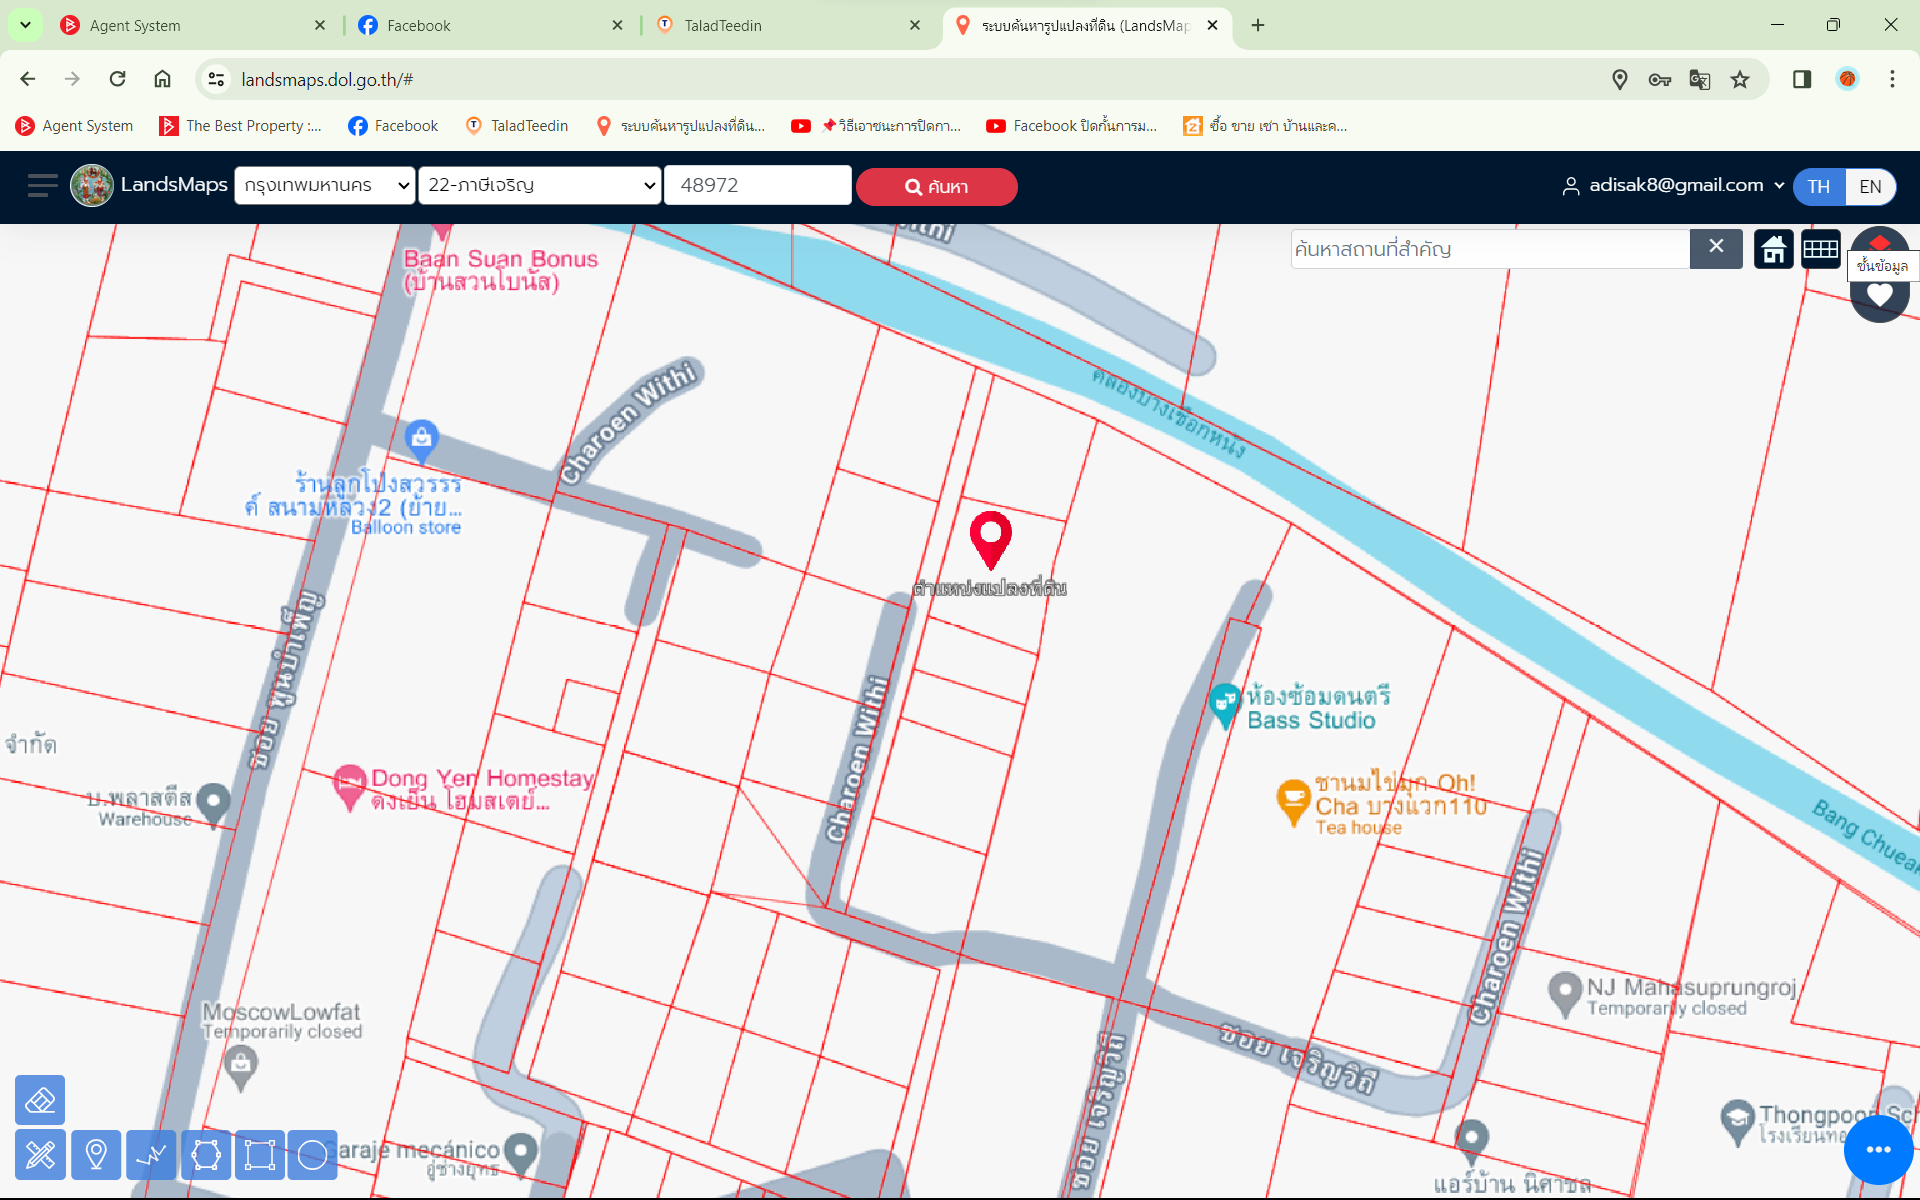The width and height of the screenshot is (1920, 1200).
Task: Select the polygon drawing tool
Action: [x=206, y=1155]
